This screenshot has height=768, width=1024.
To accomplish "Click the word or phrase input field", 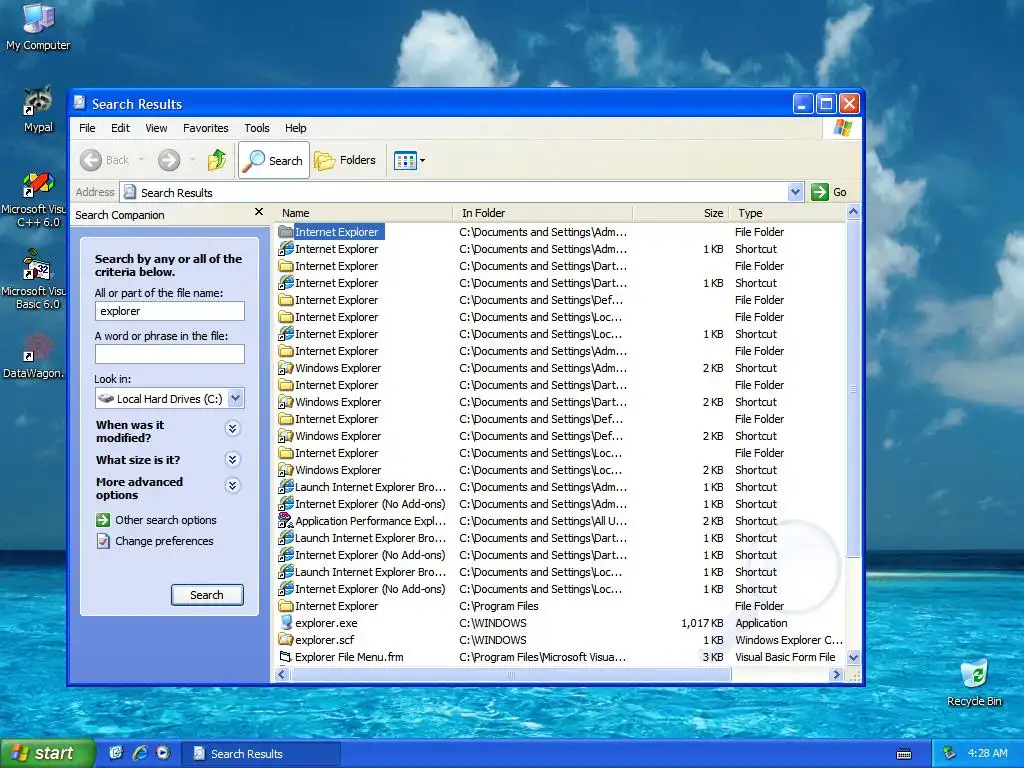I will (170, 353).
